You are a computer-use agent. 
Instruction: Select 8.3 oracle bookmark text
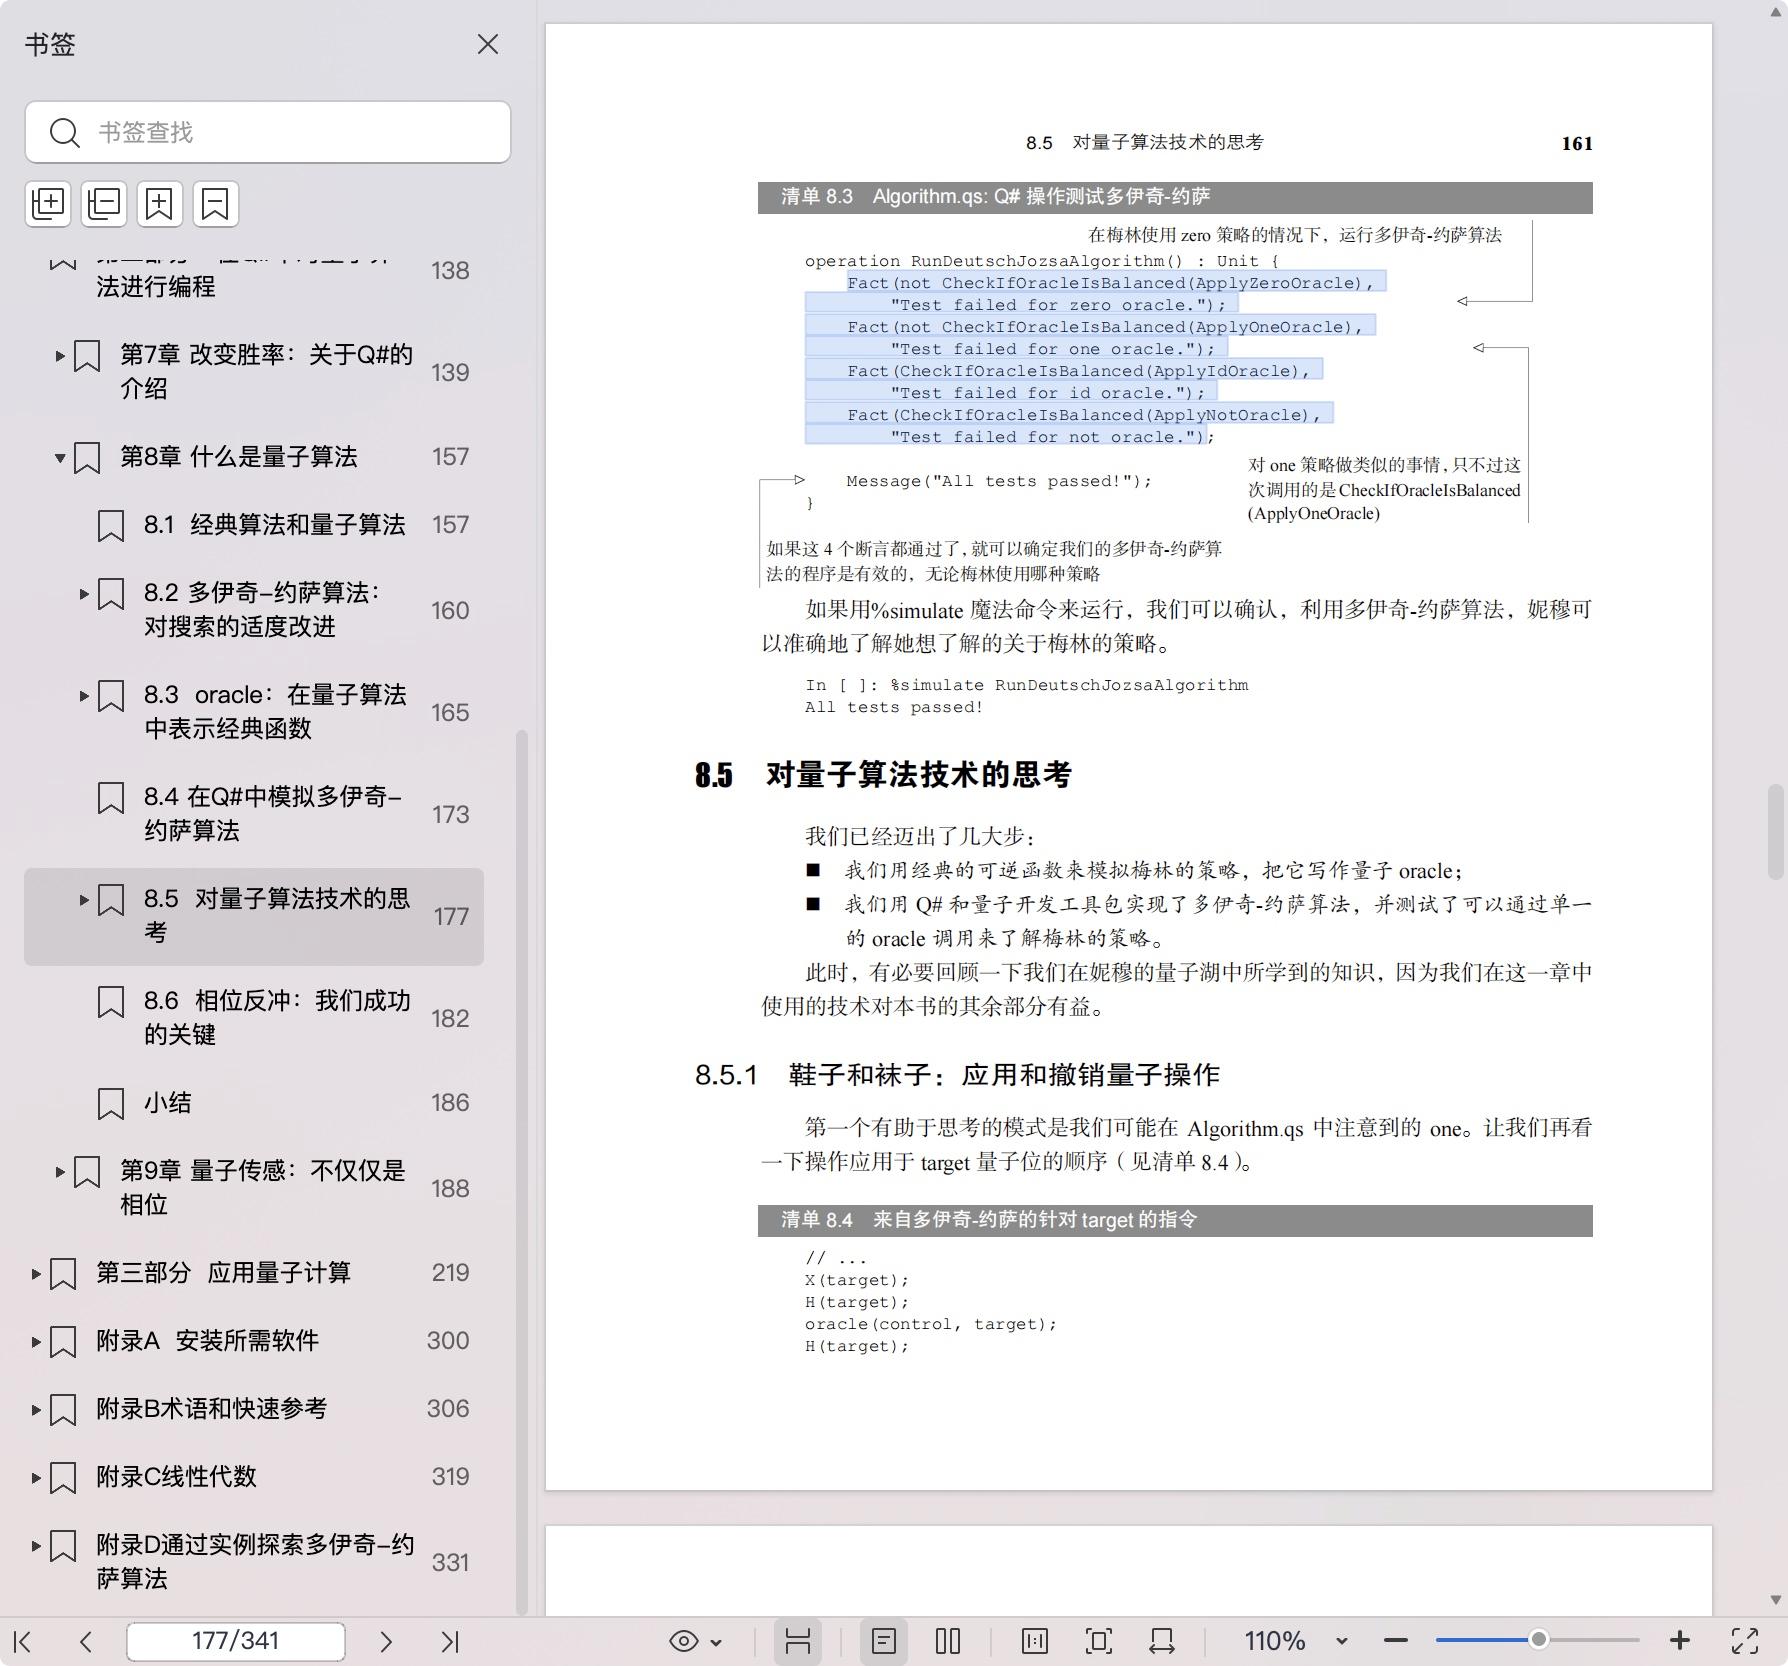tap(275, 711)
